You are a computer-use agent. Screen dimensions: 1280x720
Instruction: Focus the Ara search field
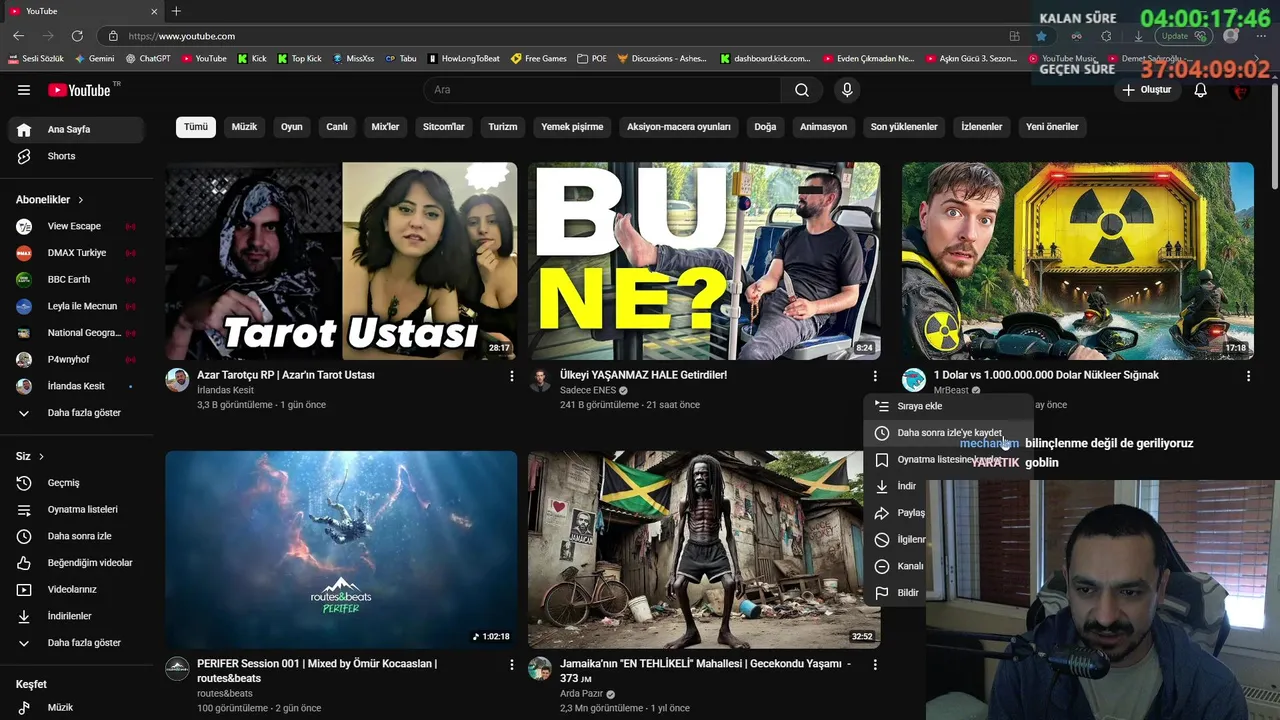[x=602, y=90]
